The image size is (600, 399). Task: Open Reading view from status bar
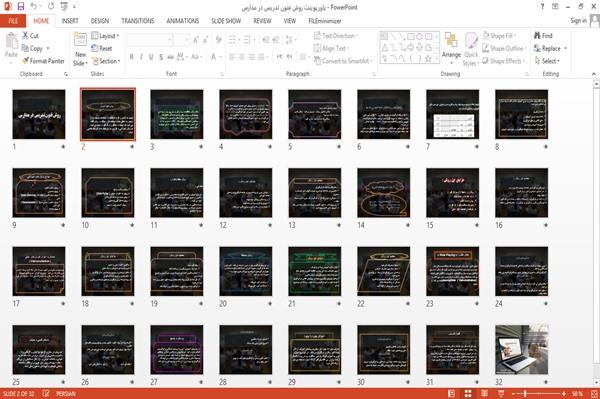(x=484, y=394)
